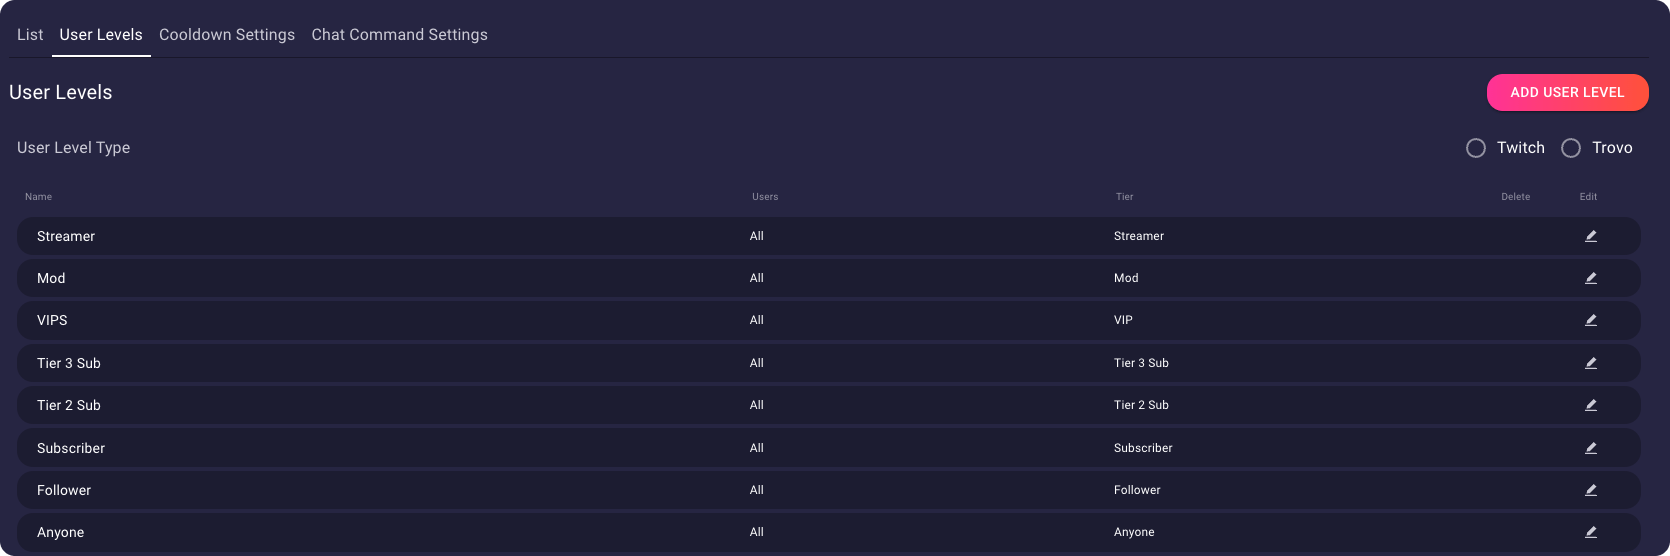The image size is (1670, 556).
Task: Open the Cooldown Settings tab
Action: pos(227,35)
